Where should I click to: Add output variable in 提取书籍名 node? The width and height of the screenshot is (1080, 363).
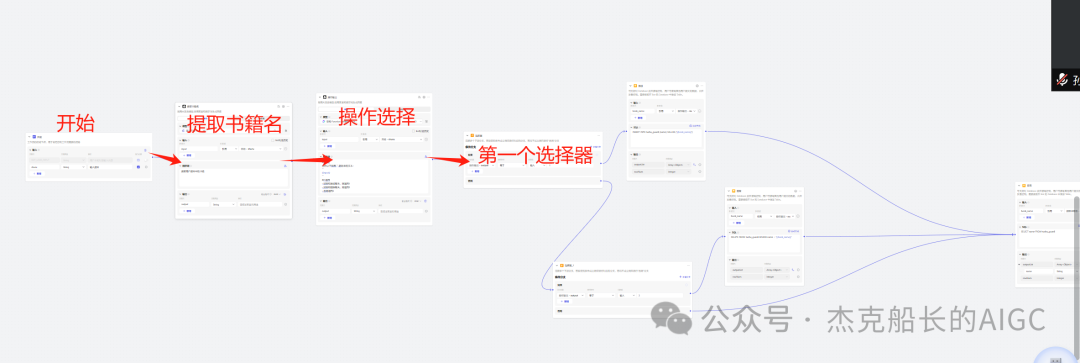coord(187,211)
